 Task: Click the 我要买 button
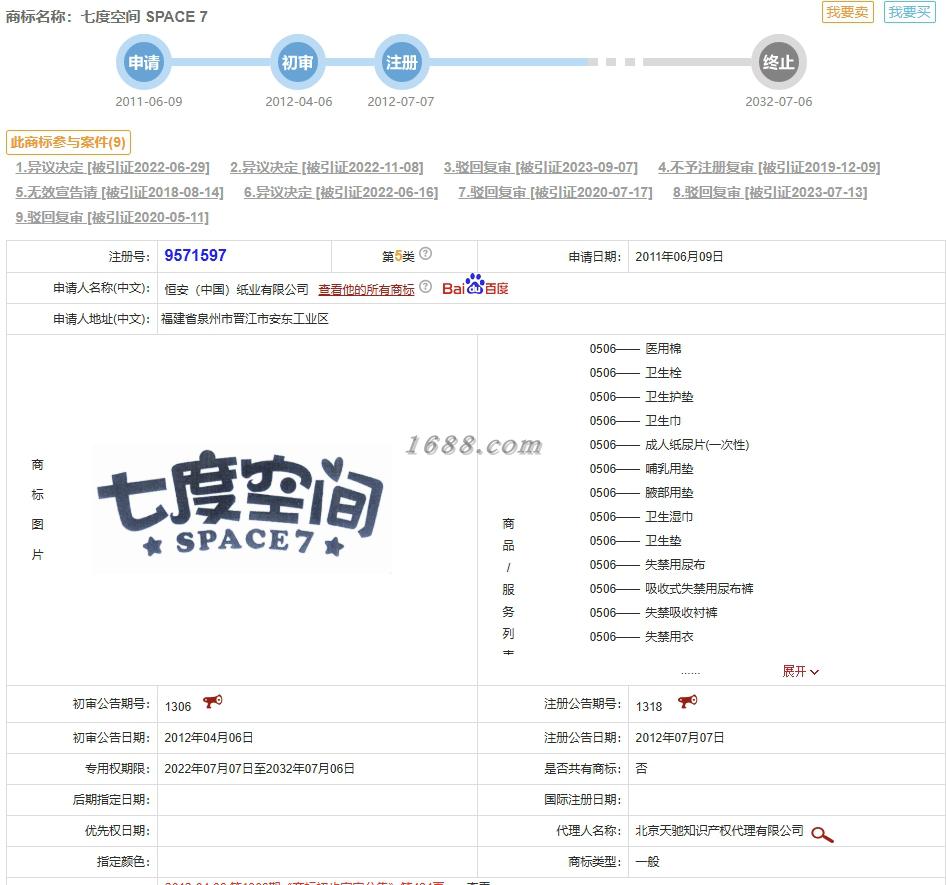click(x=909, y=12)
